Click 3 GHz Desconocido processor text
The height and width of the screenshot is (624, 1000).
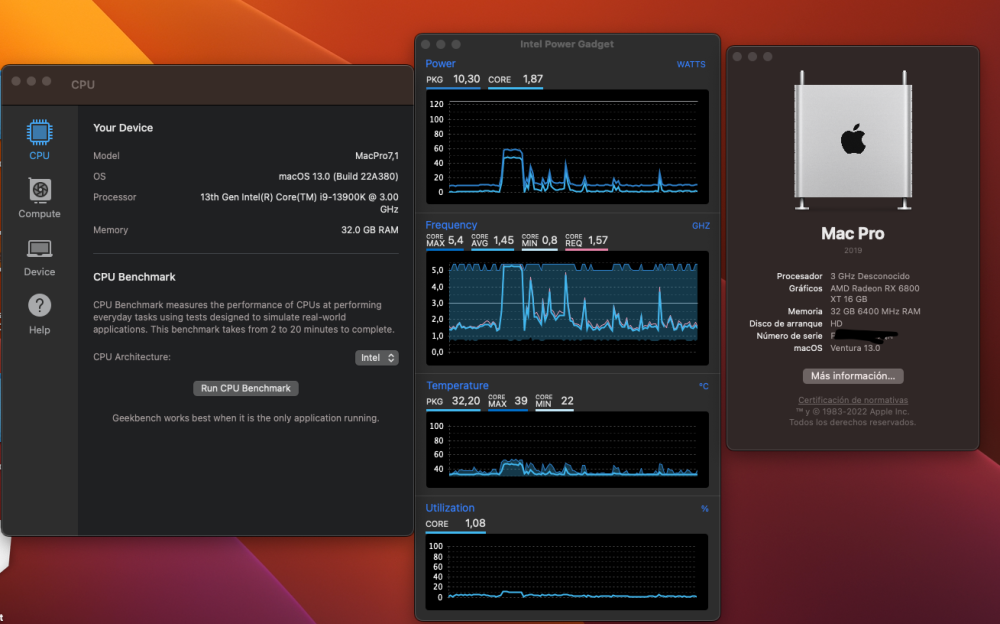pos(870,276)
